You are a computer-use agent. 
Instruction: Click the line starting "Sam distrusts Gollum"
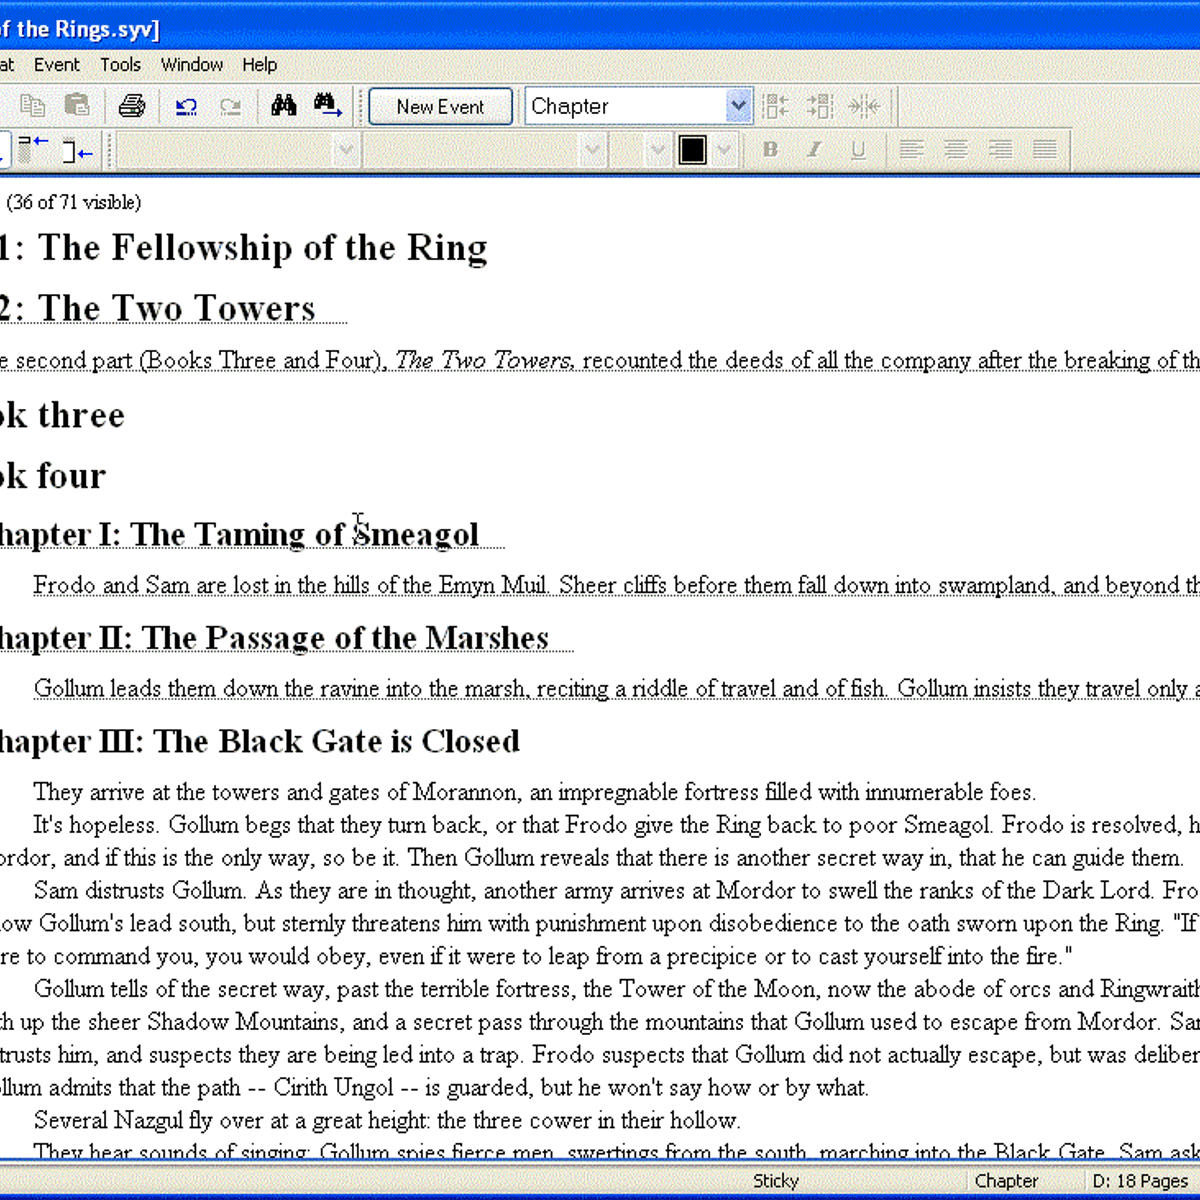click(616, 890)
